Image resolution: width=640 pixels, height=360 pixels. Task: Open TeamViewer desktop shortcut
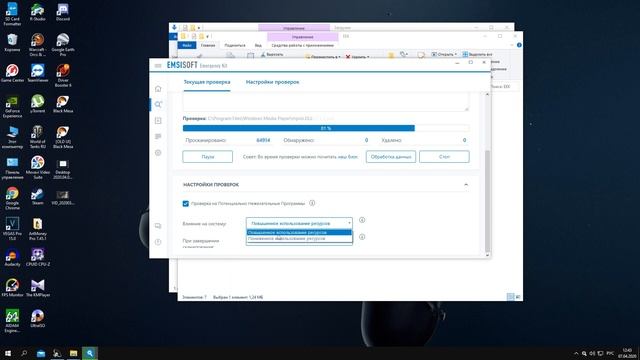[x=38, y=73]
